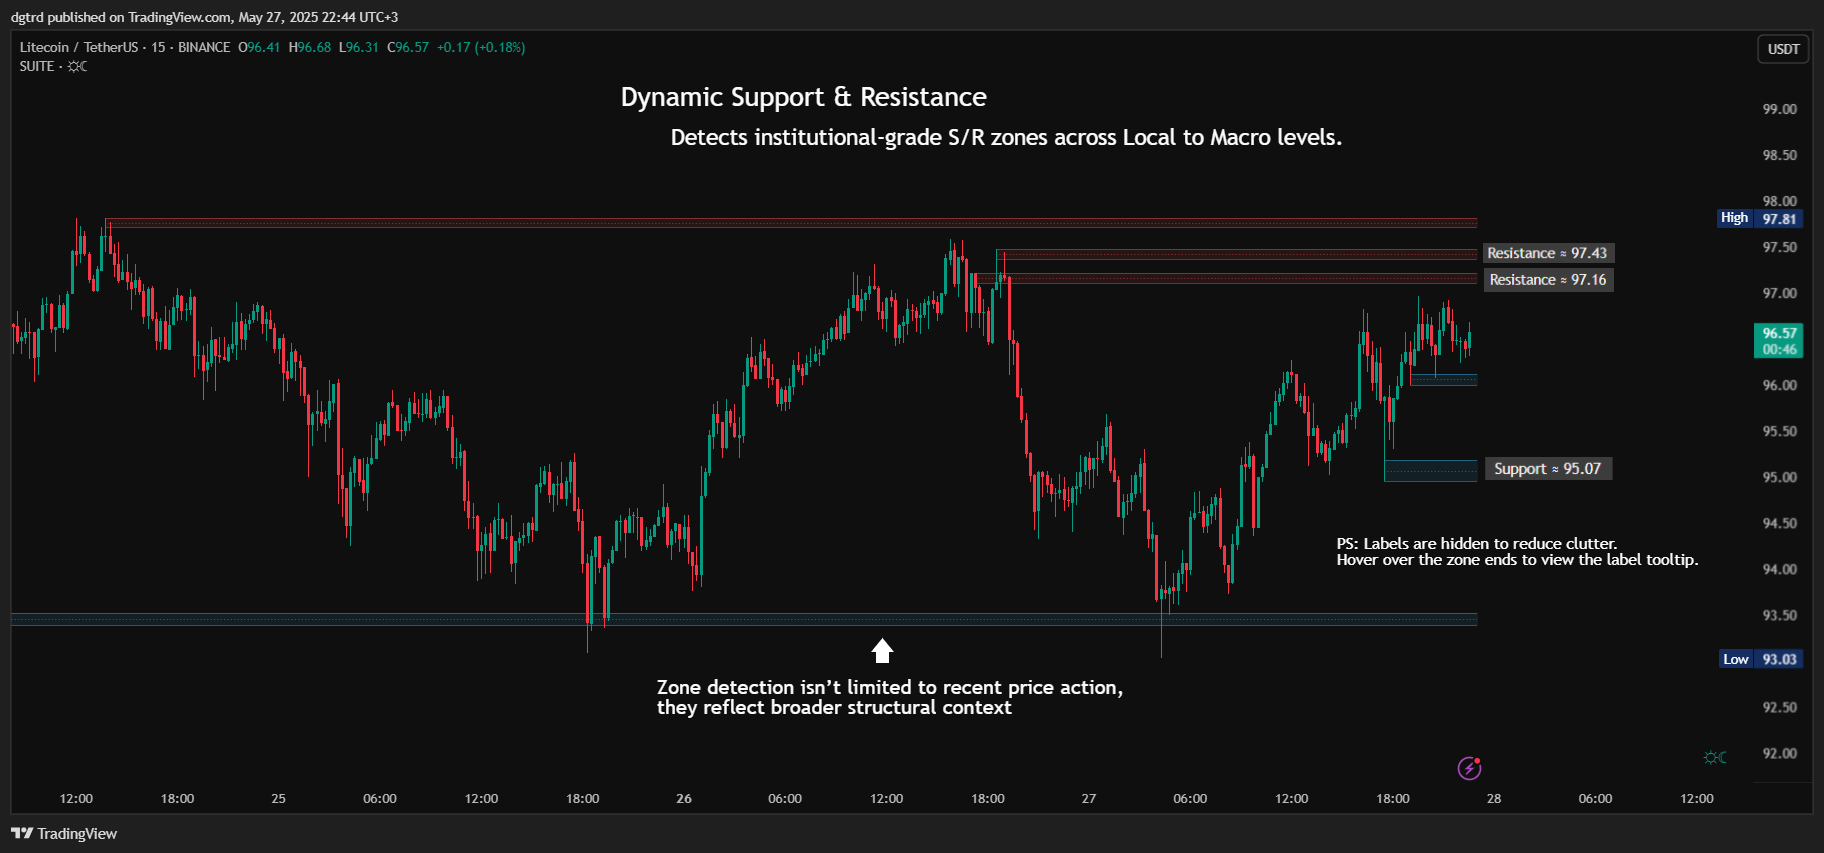Click the '25' date label on time axis

click(x=278, y=798)
